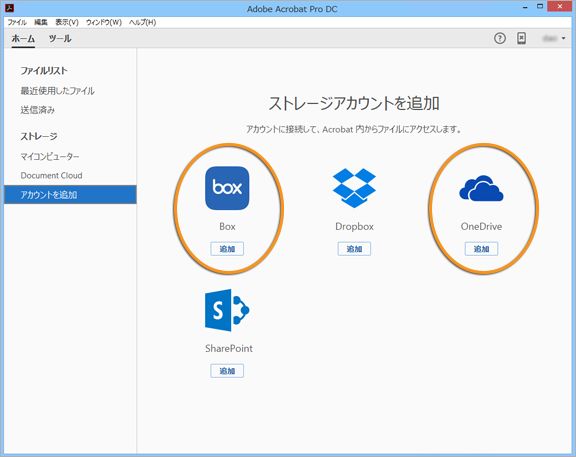Image resolution: width=576 pixels, height=457 pixels.
Task: Expand the blurred user account dropdown
Action: click(554, 38)
